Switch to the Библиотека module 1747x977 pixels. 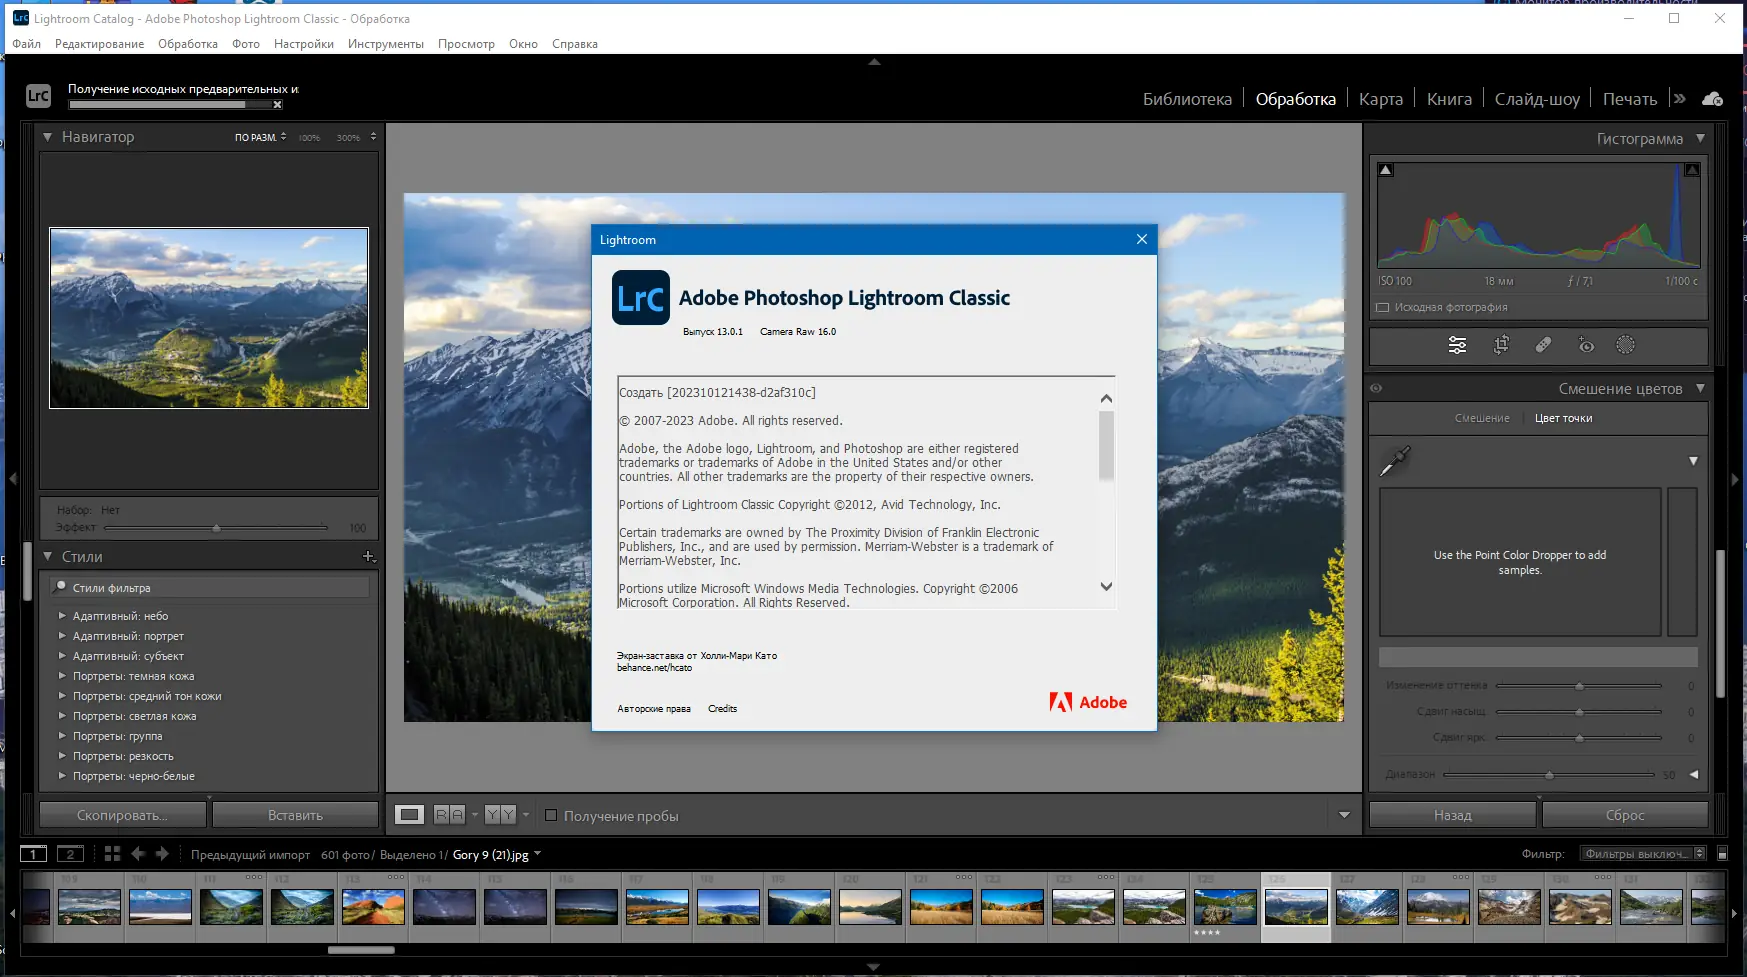click(x=1187, y=99)
